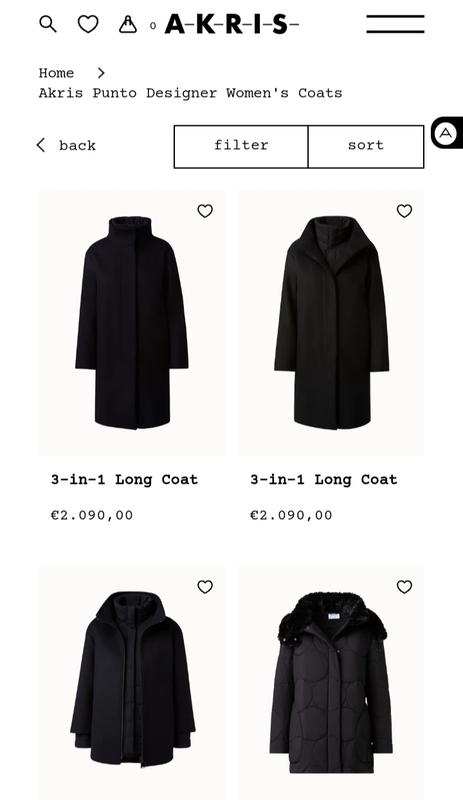Open the filter options
463x800 pixels.
click(x=241, y=146)
